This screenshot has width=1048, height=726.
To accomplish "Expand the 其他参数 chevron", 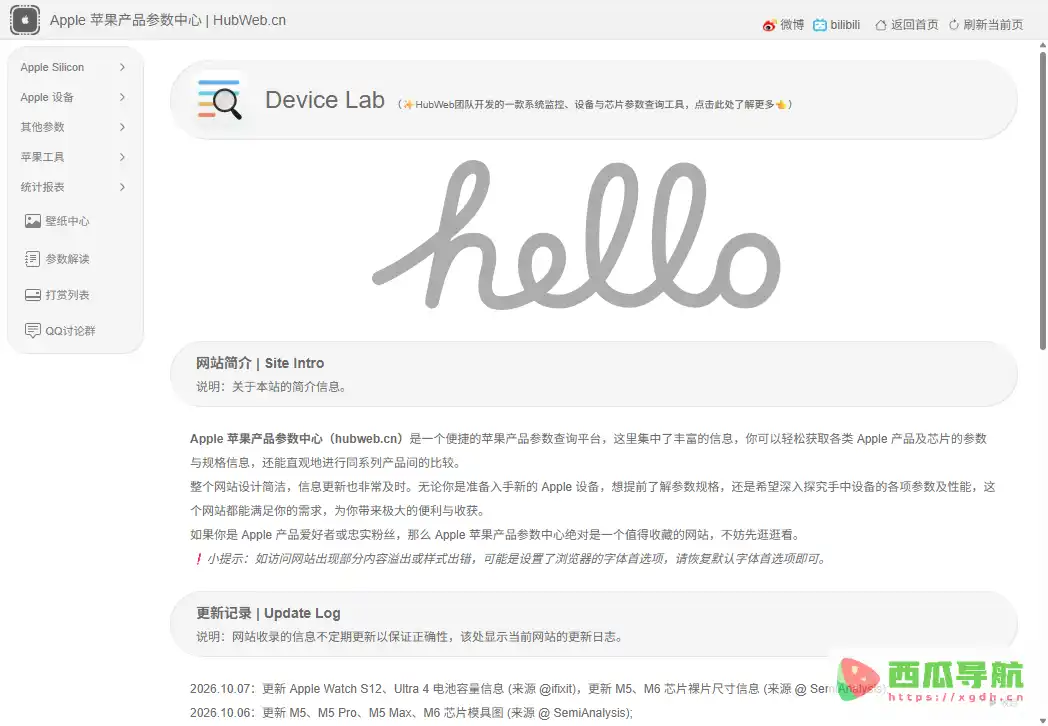I will coord(122,127).
